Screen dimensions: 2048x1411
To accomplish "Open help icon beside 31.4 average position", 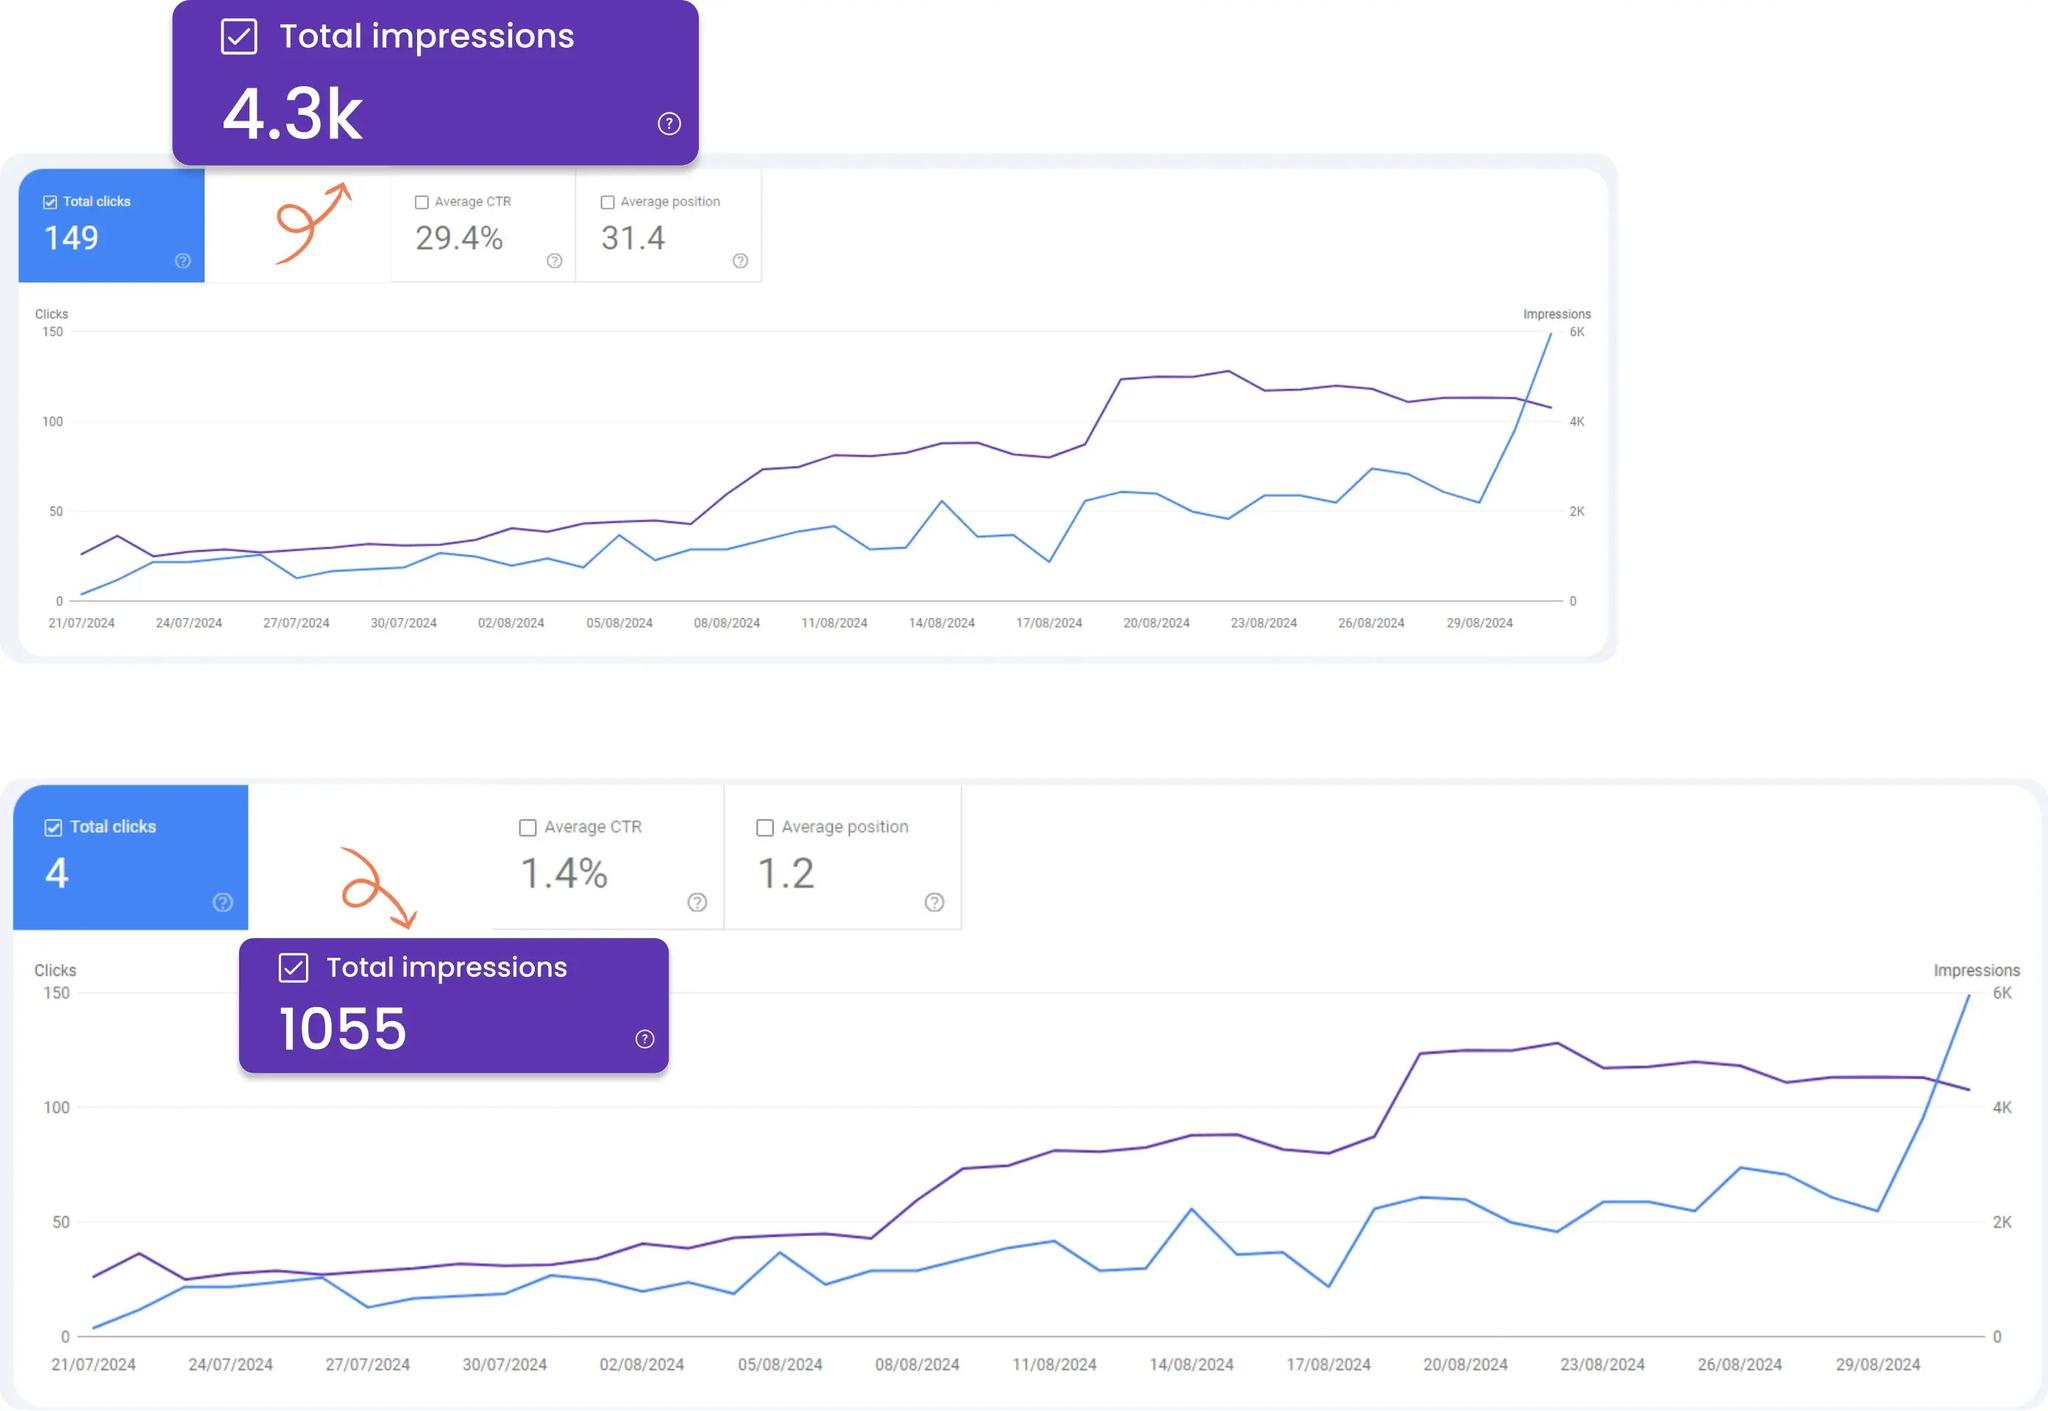I will click(x=740, y=261).
